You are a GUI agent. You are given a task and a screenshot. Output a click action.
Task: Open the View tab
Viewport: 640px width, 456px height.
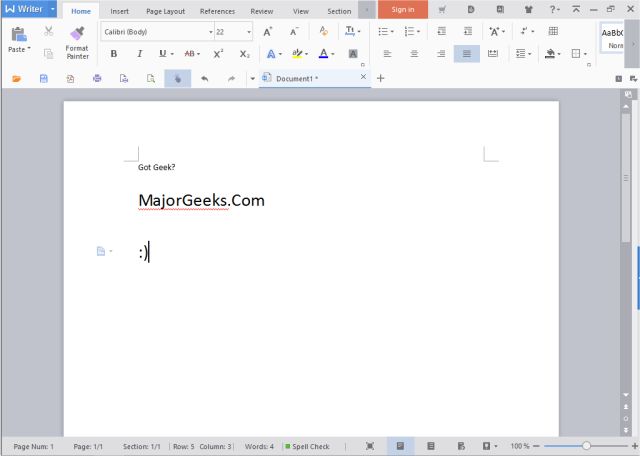pos(301,11)
